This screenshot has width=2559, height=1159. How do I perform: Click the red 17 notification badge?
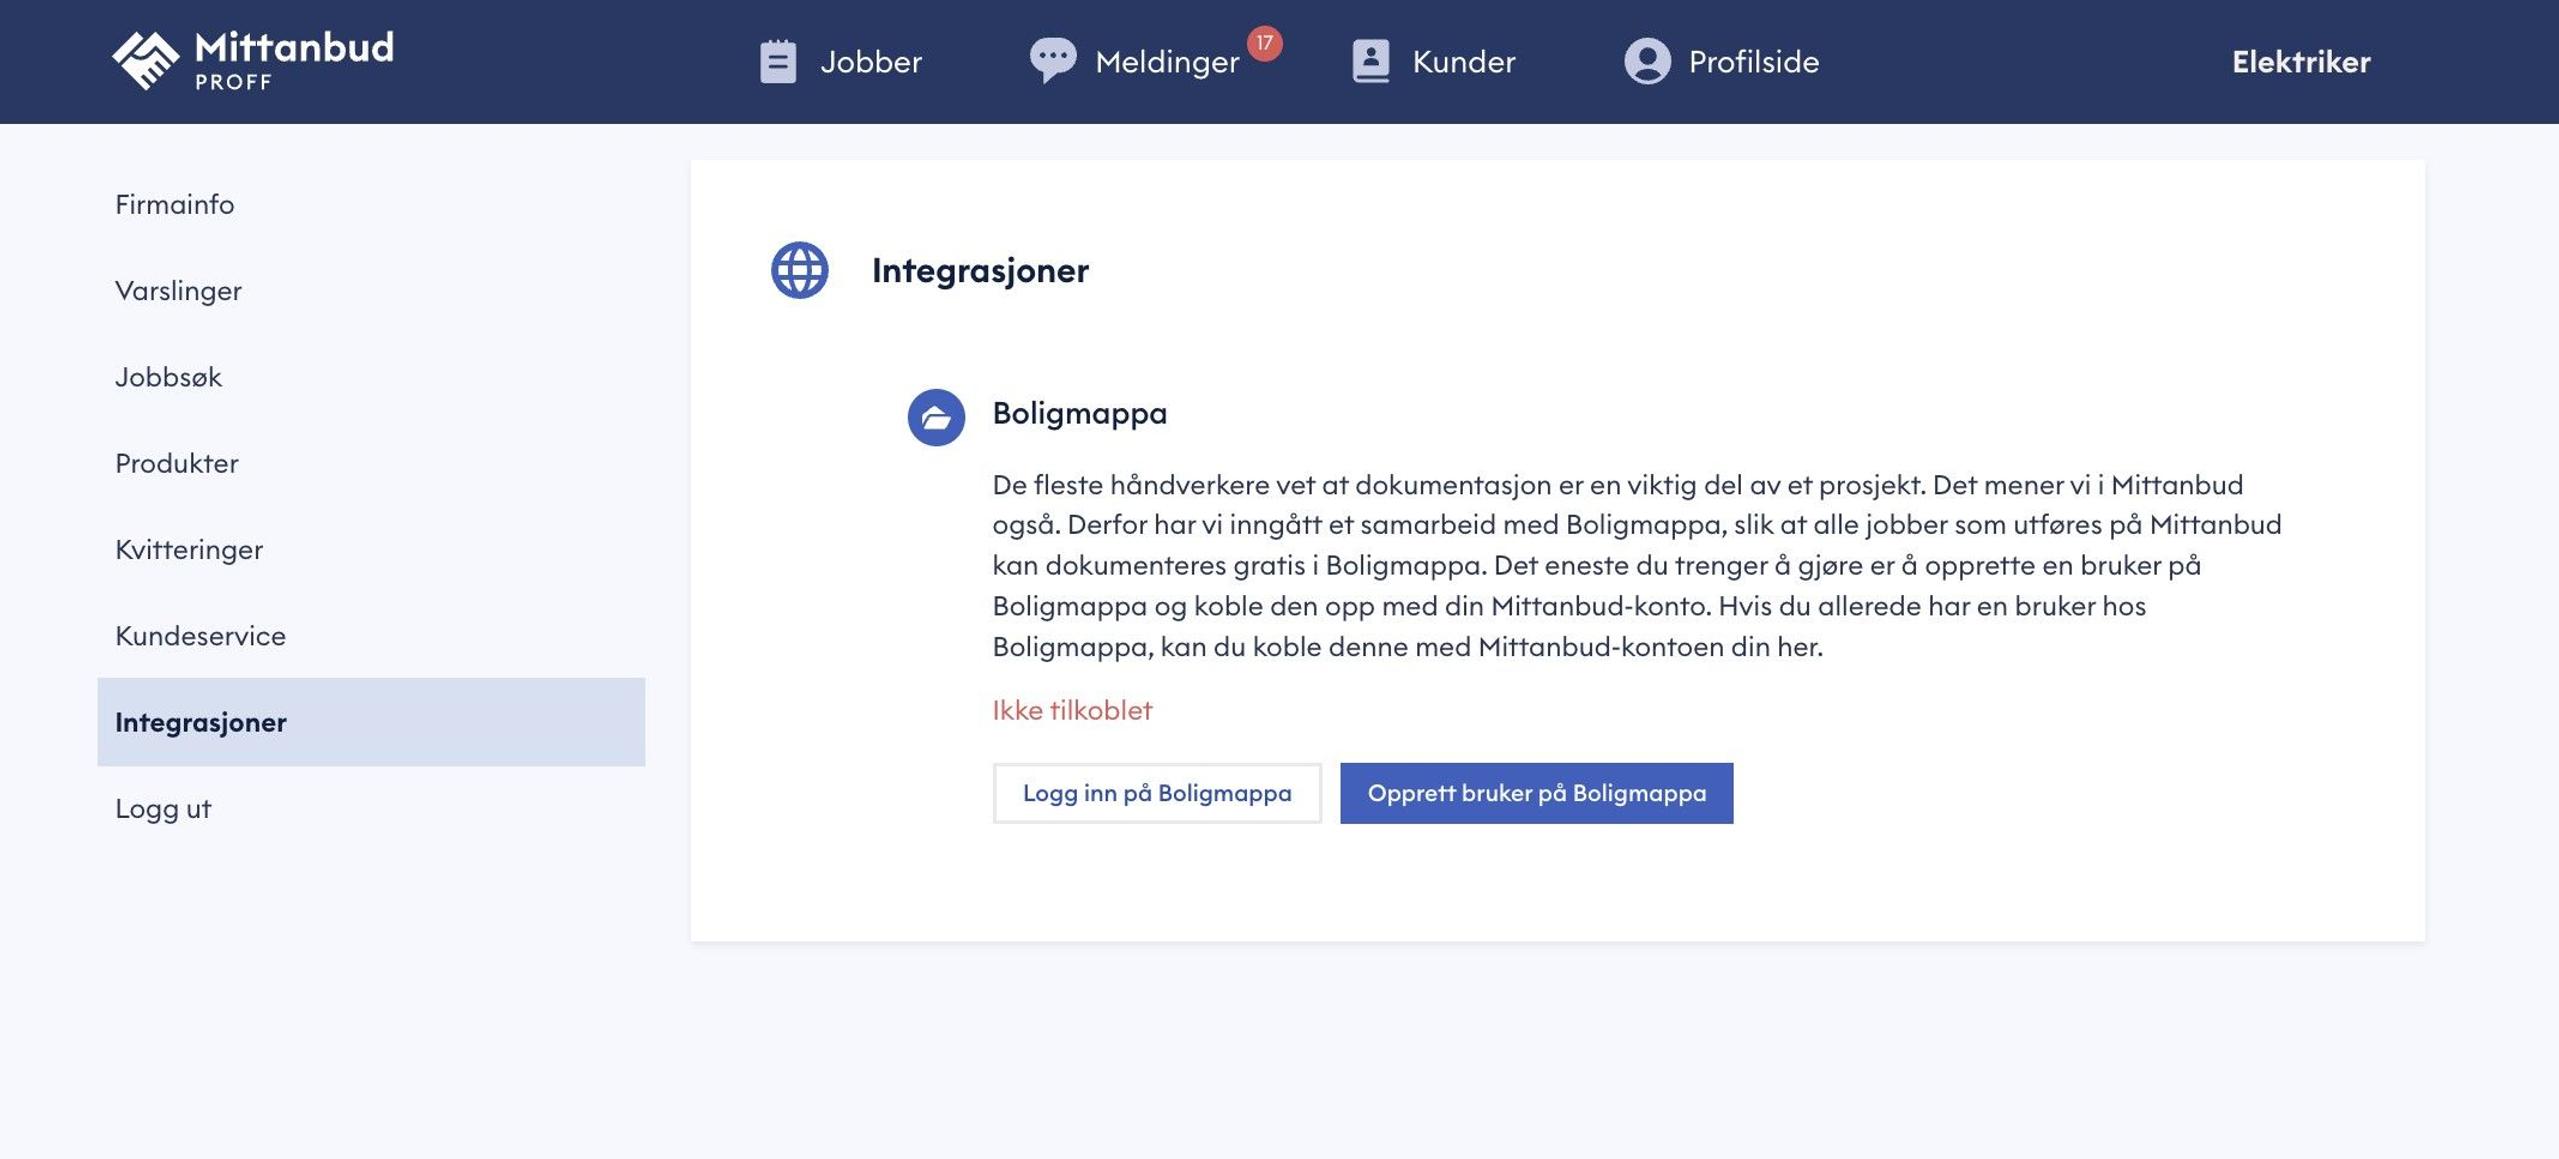coord(1264,43)
